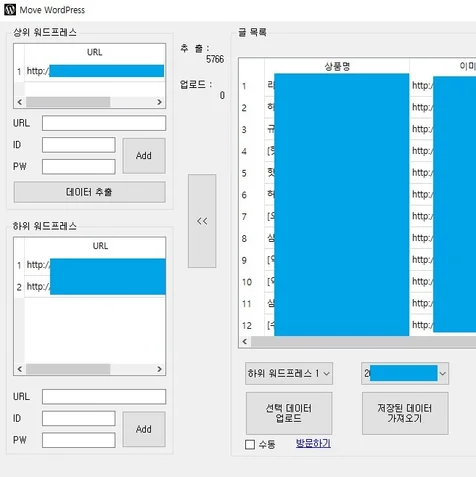Click the URL column header in 상위 워드프레스

pyautogui.click(x=95, y=52)
